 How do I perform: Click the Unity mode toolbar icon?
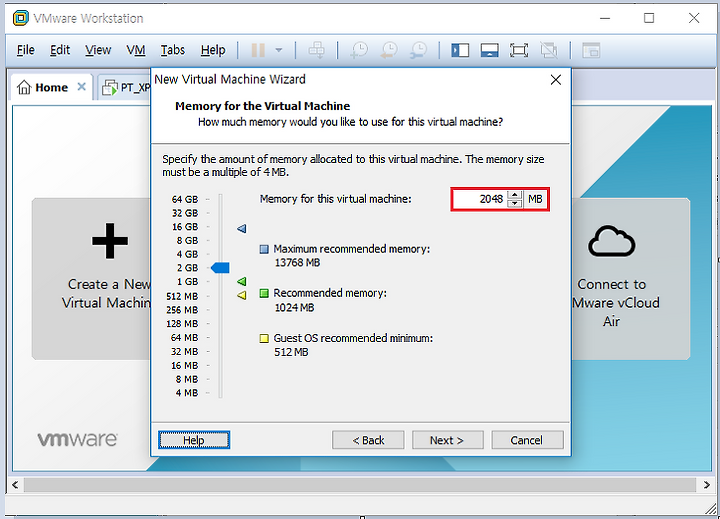click(549, 50)
